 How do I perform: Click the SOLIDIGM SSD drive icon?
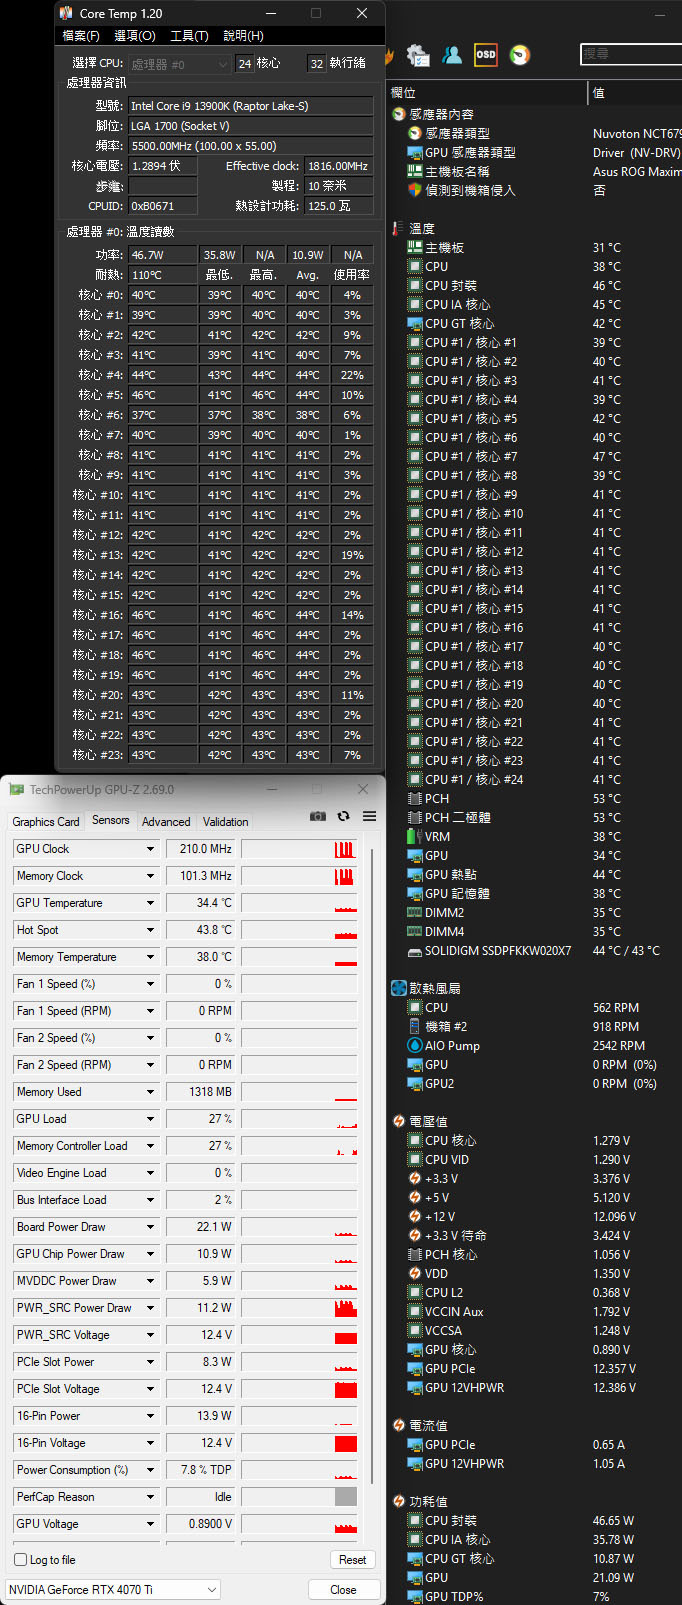[x=415, y=950]
